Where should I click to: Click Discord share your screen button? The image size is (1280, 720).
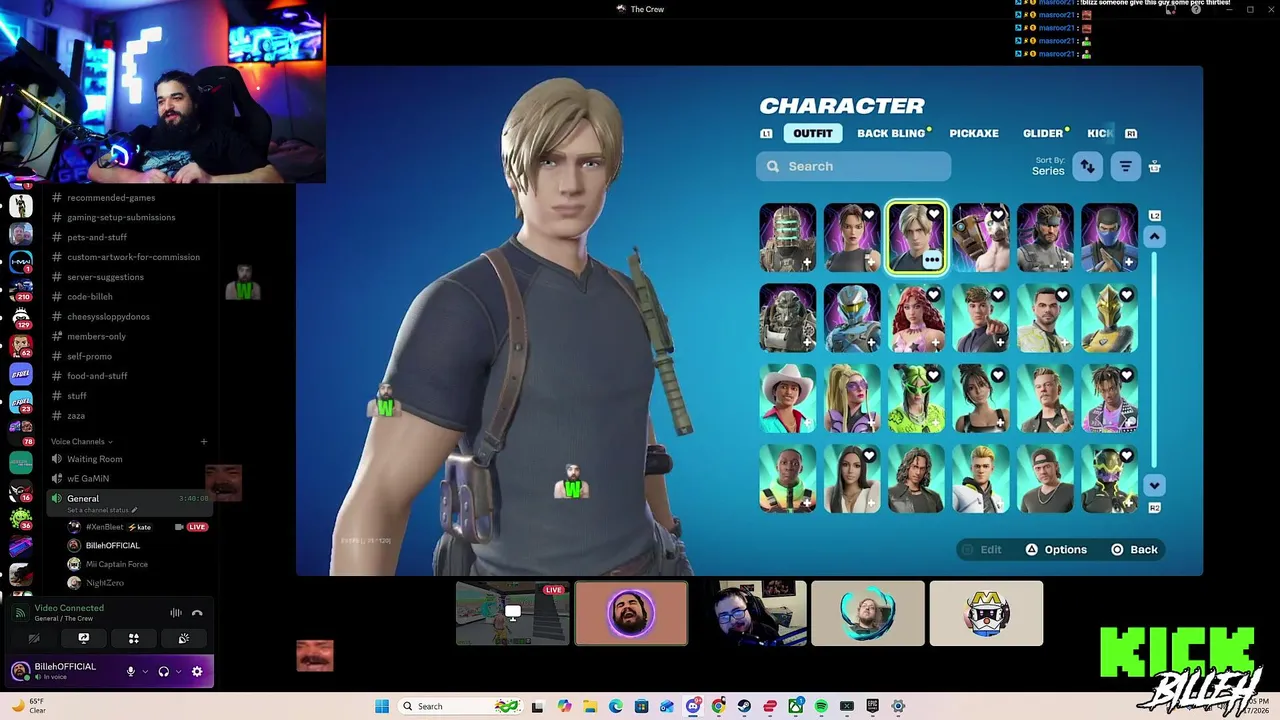click(84, 638)
